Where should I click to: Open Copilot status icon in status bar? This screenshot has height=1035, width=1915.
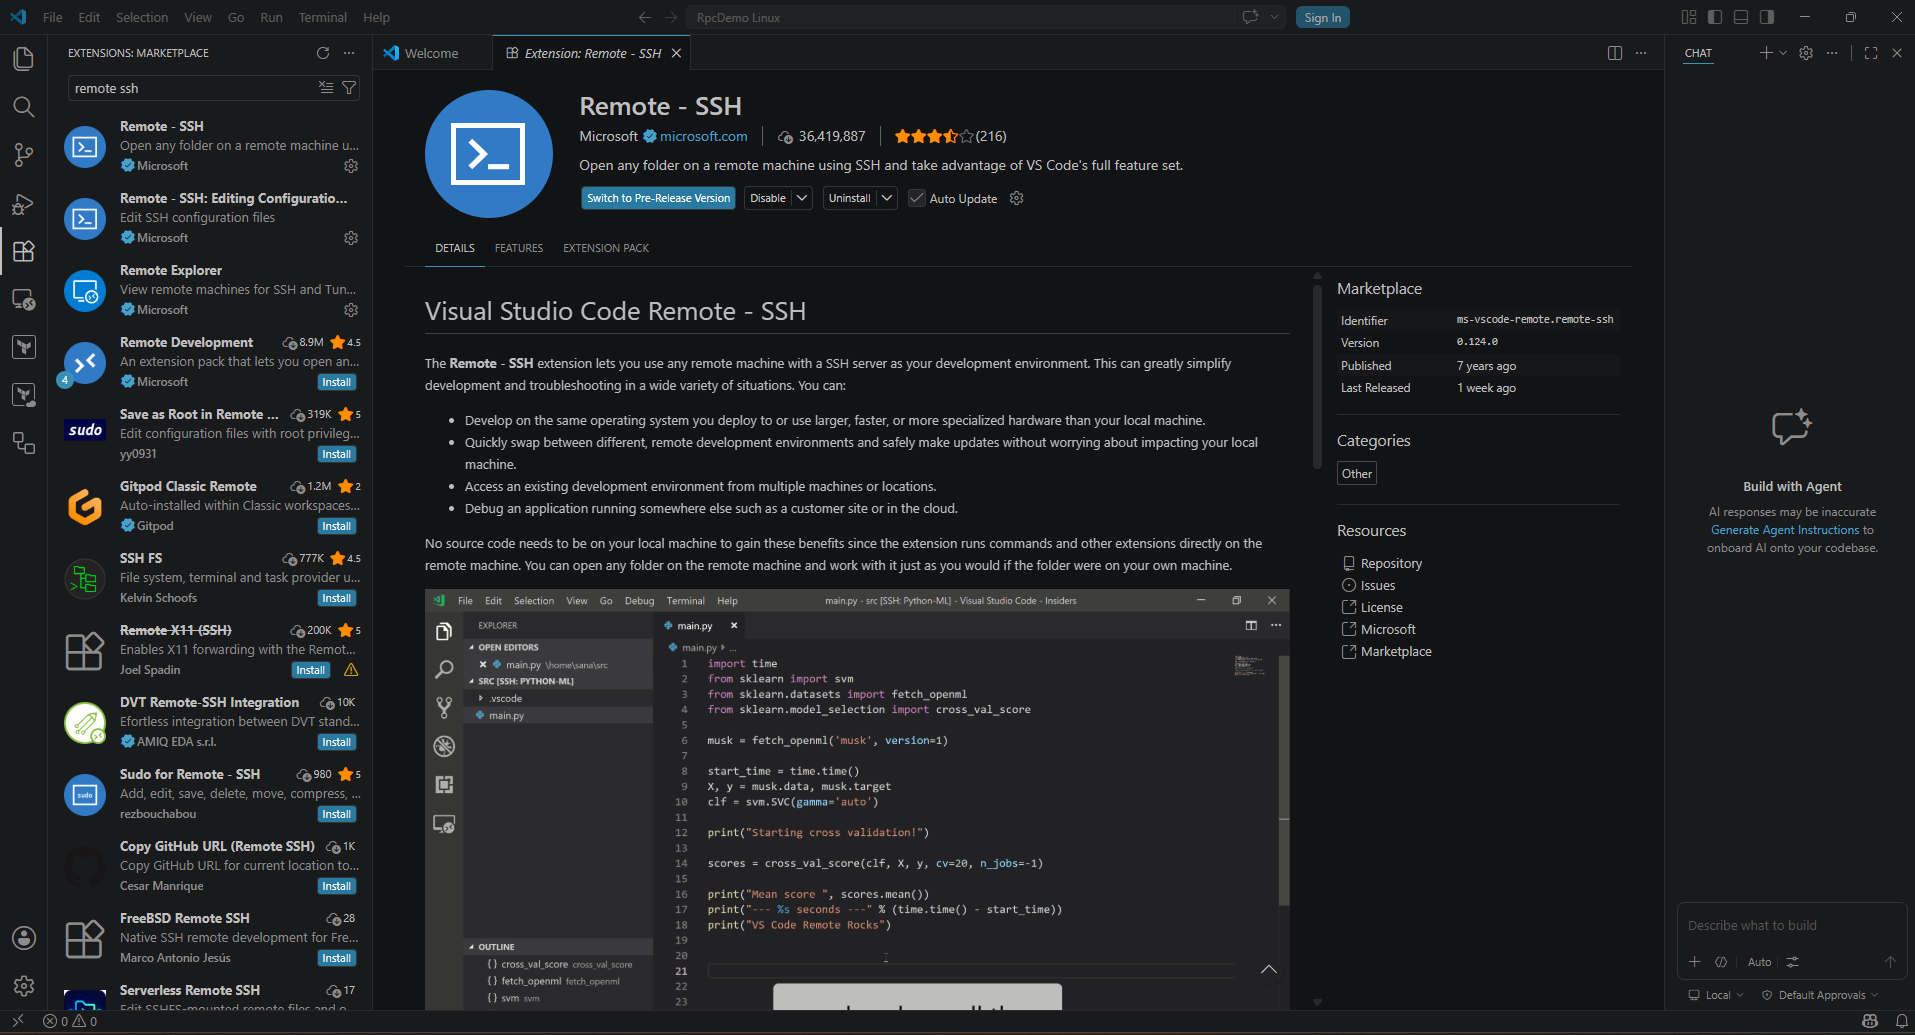(x=1870, y=1021)
